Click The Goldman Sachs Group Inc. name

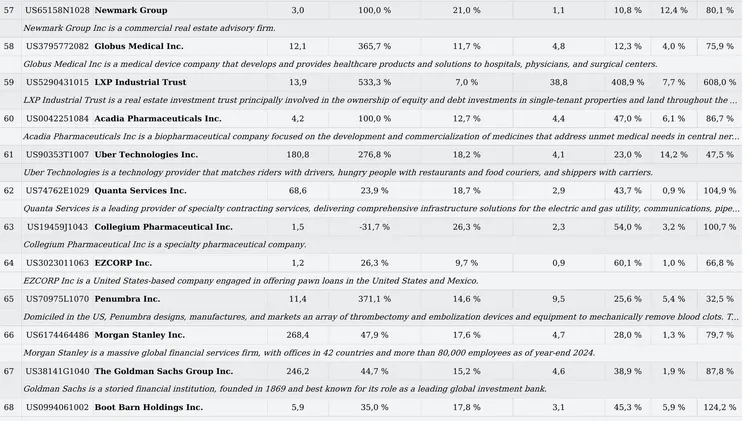click(163, 371)
